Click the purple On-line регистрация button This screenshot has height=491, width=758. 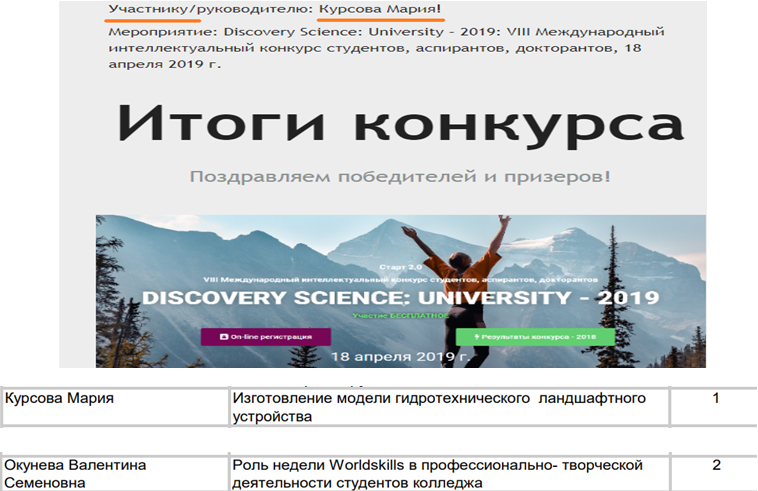[266, 337]
